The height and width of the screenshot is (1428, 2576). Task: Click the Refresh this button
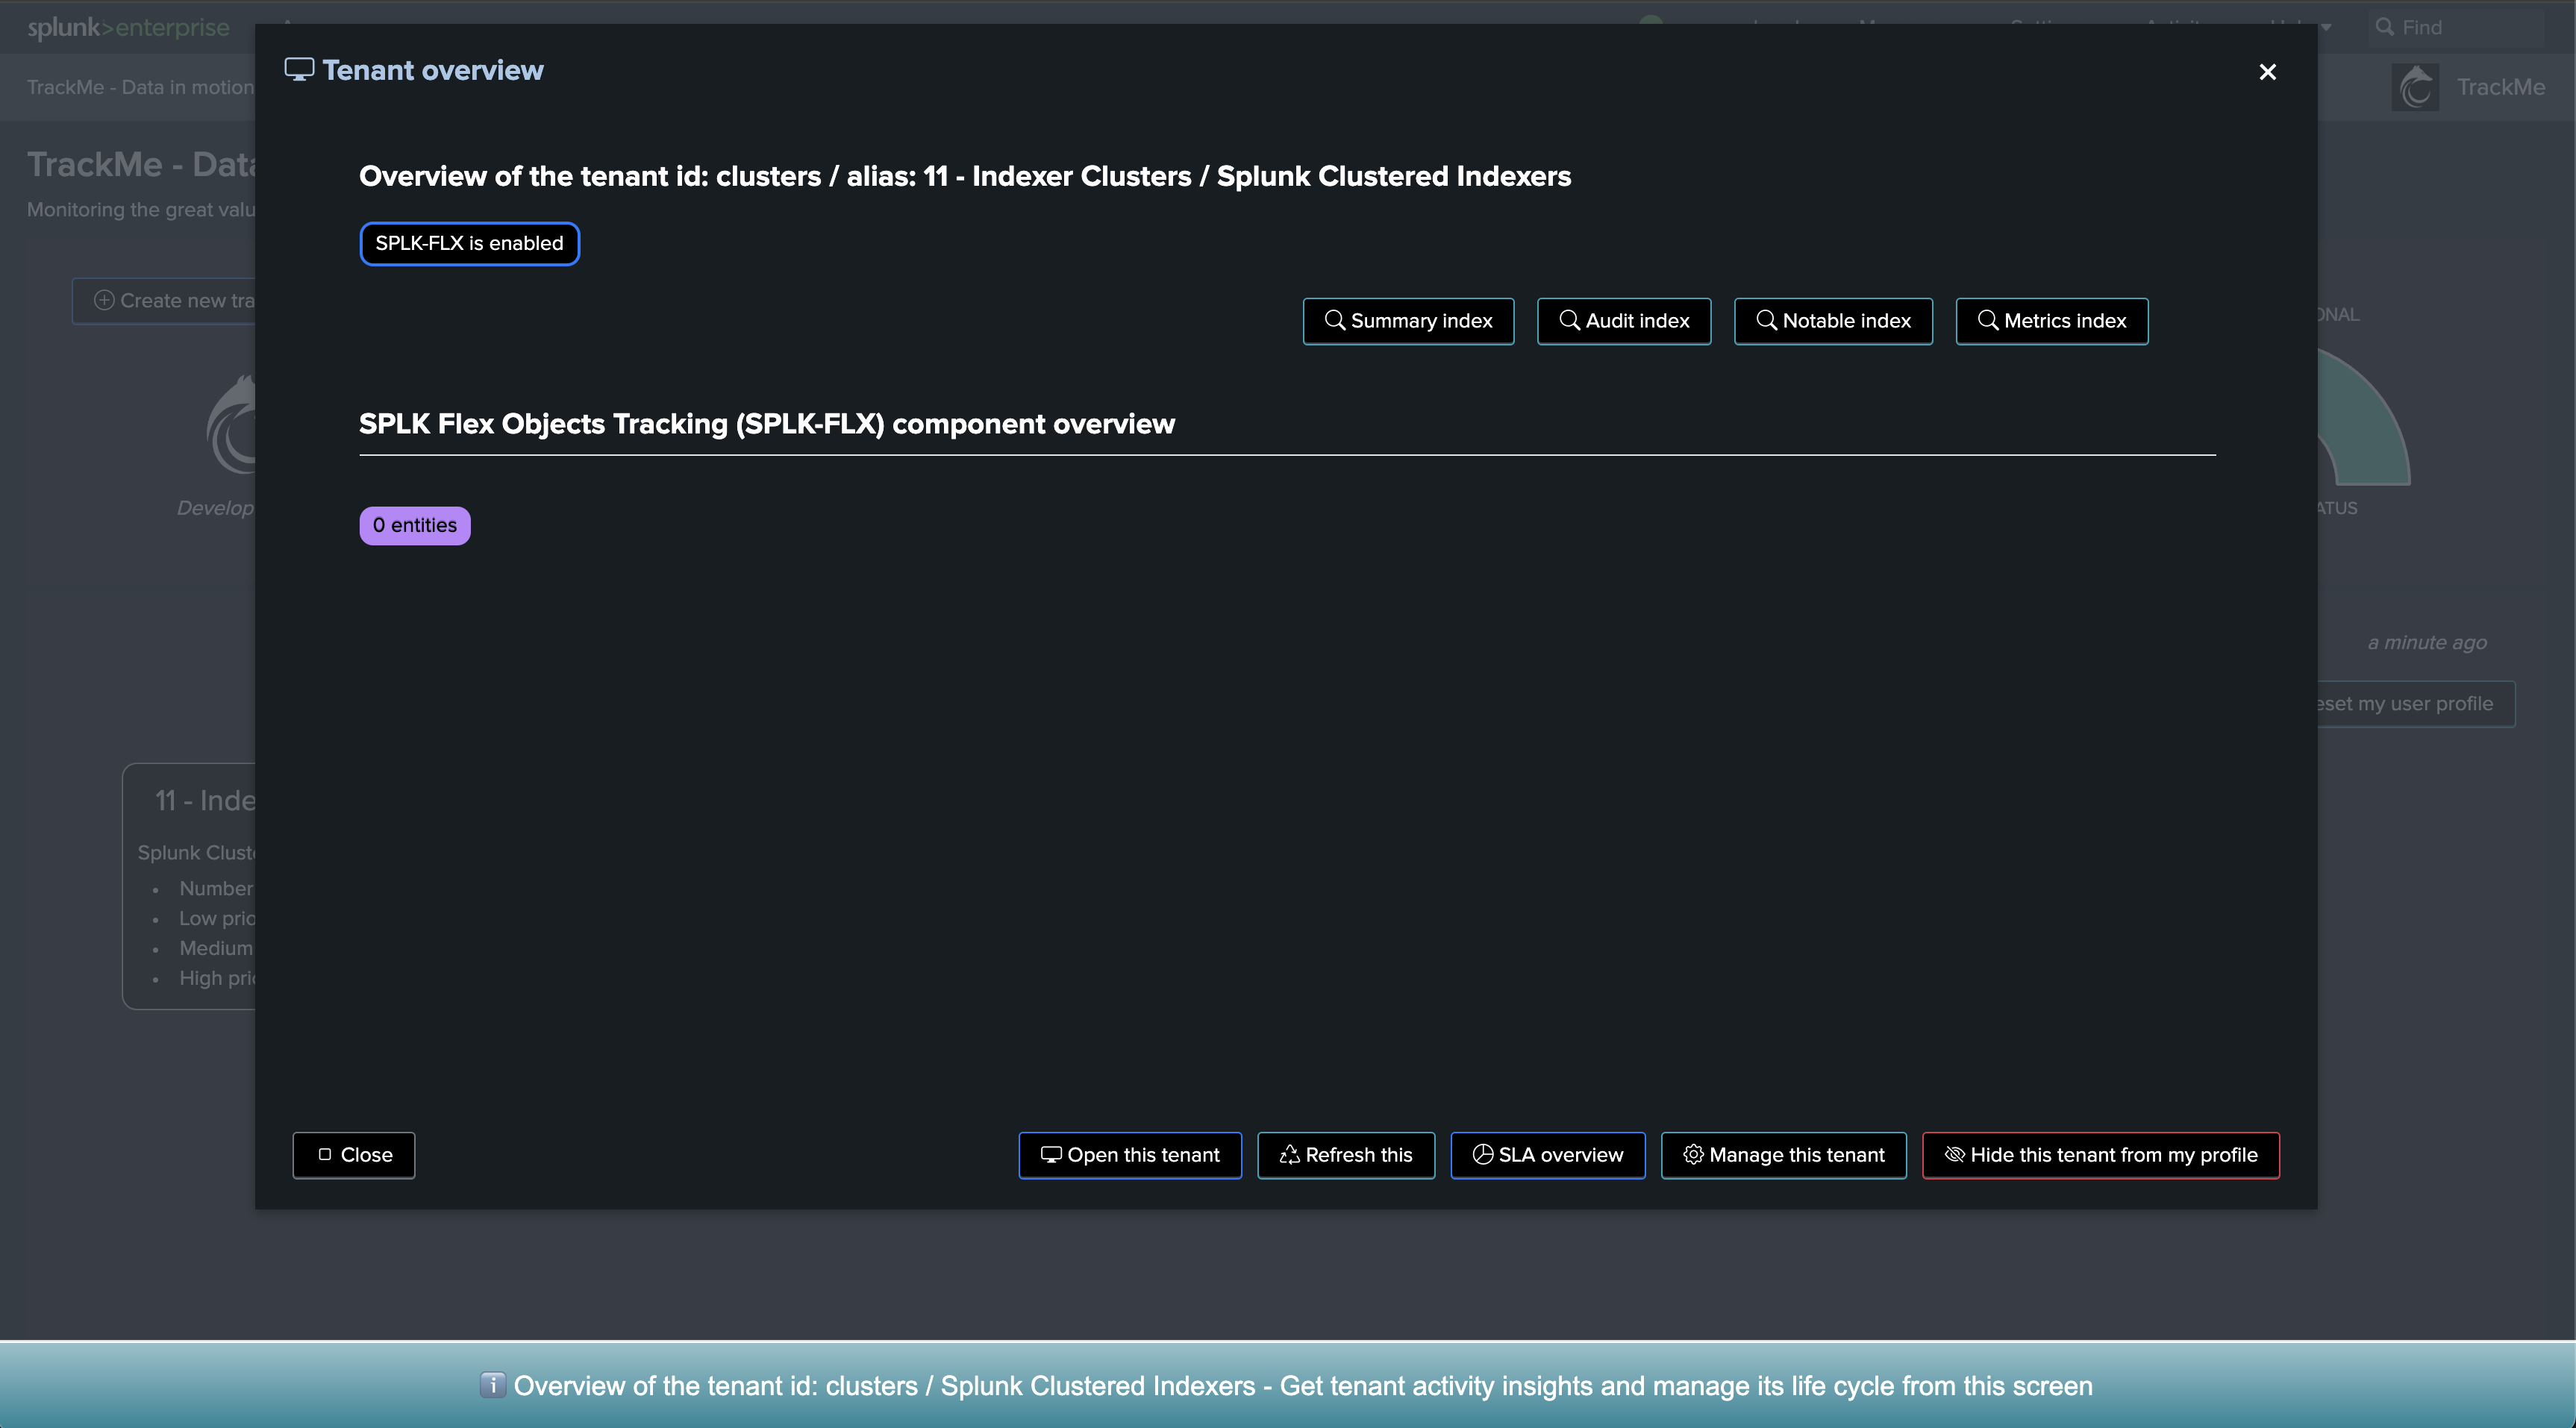(x=1345, y=1155)
